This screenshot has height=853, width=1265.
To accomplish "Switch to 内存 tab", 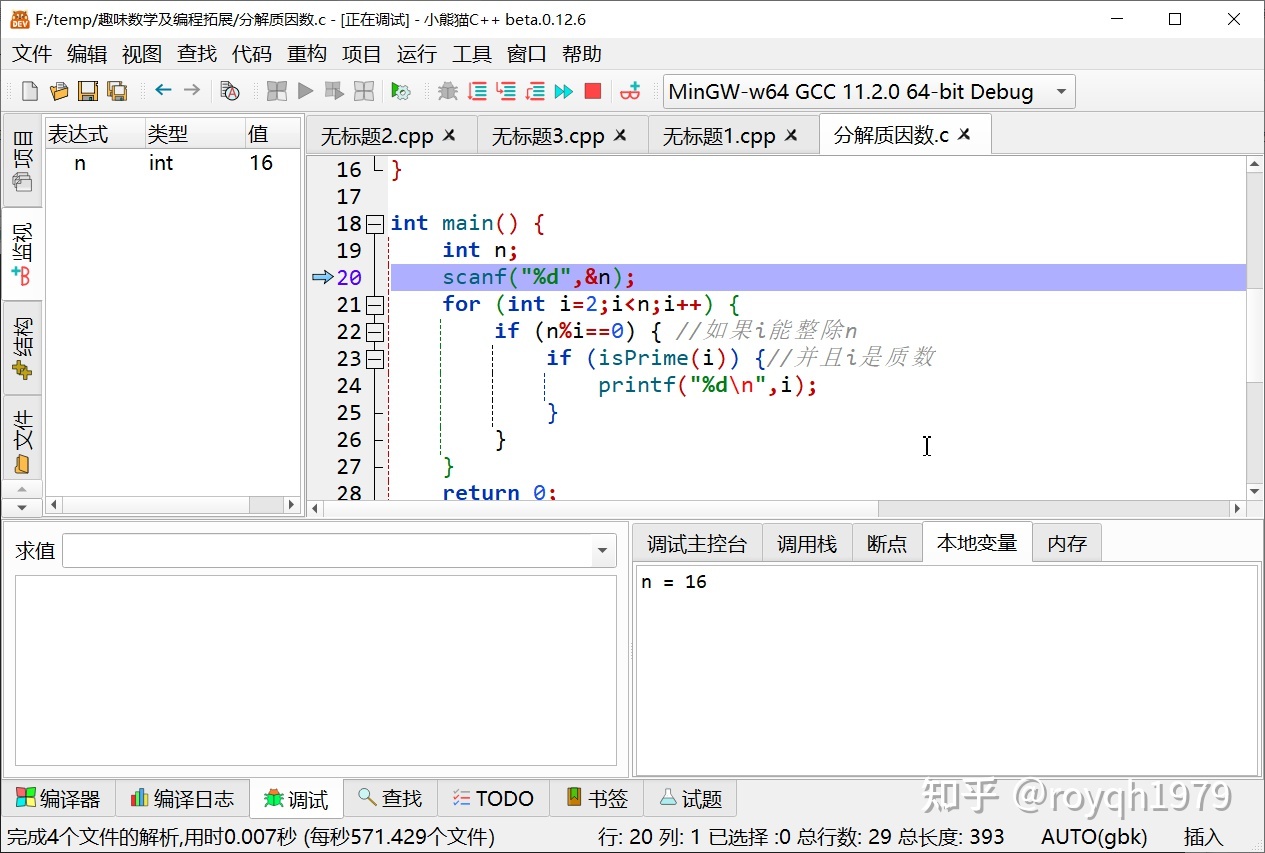I will (x=1067, y=543).
